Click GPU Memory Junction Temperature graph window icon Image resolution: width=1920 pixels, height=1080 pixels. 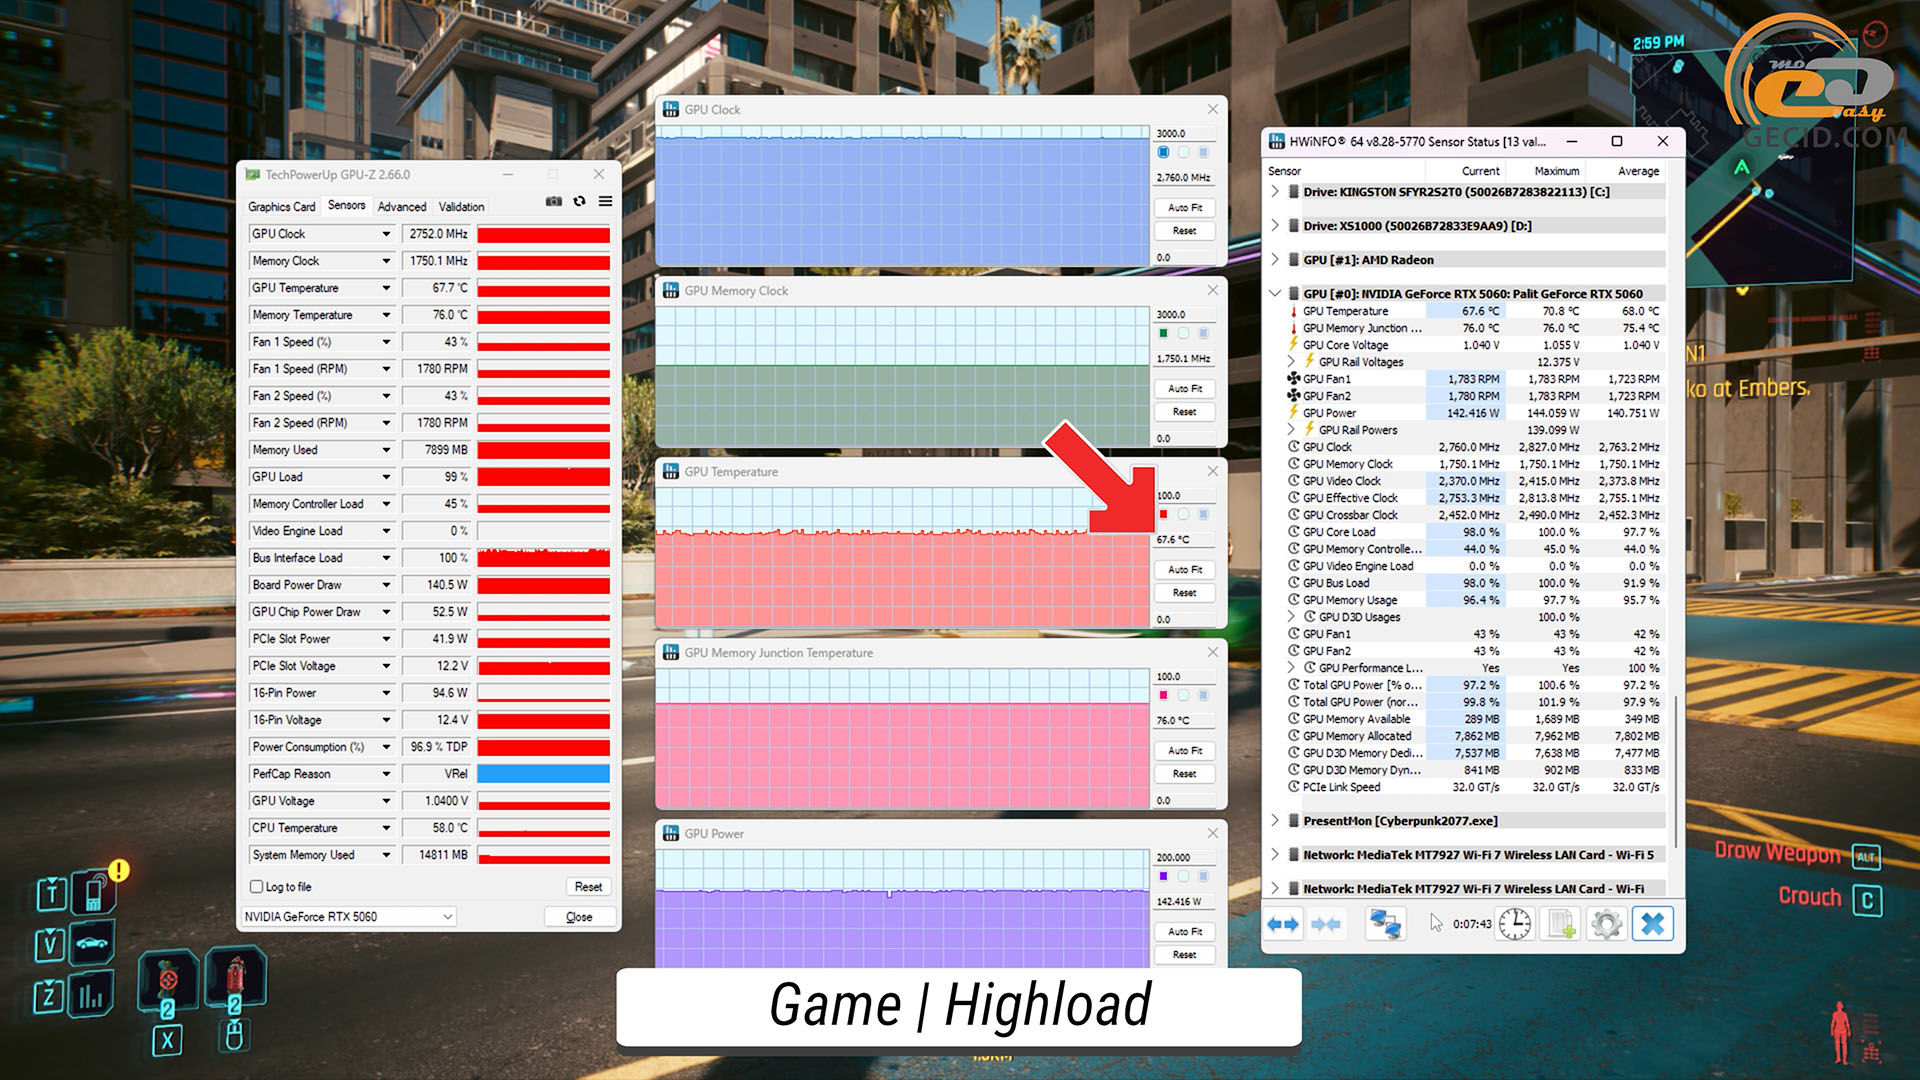tap(671, 653)
